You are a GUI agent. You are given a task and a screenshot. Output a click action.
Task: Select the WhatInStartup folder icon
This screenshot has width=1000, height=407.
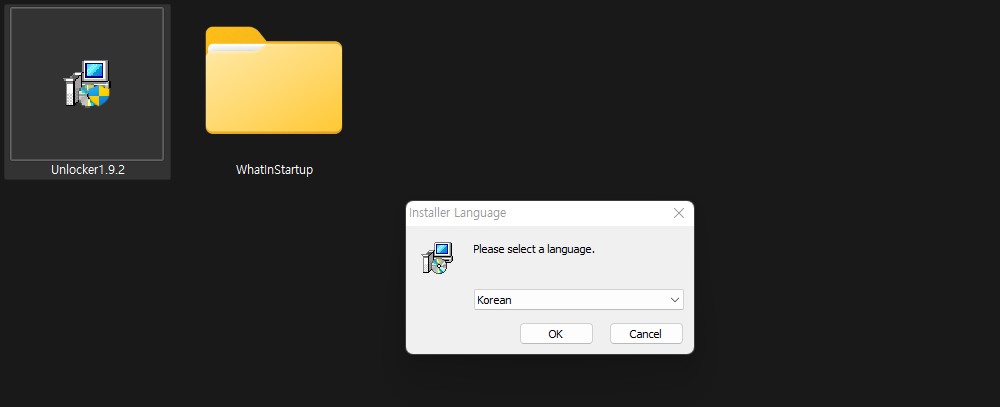pyautogui.click(x=274, y=80)
